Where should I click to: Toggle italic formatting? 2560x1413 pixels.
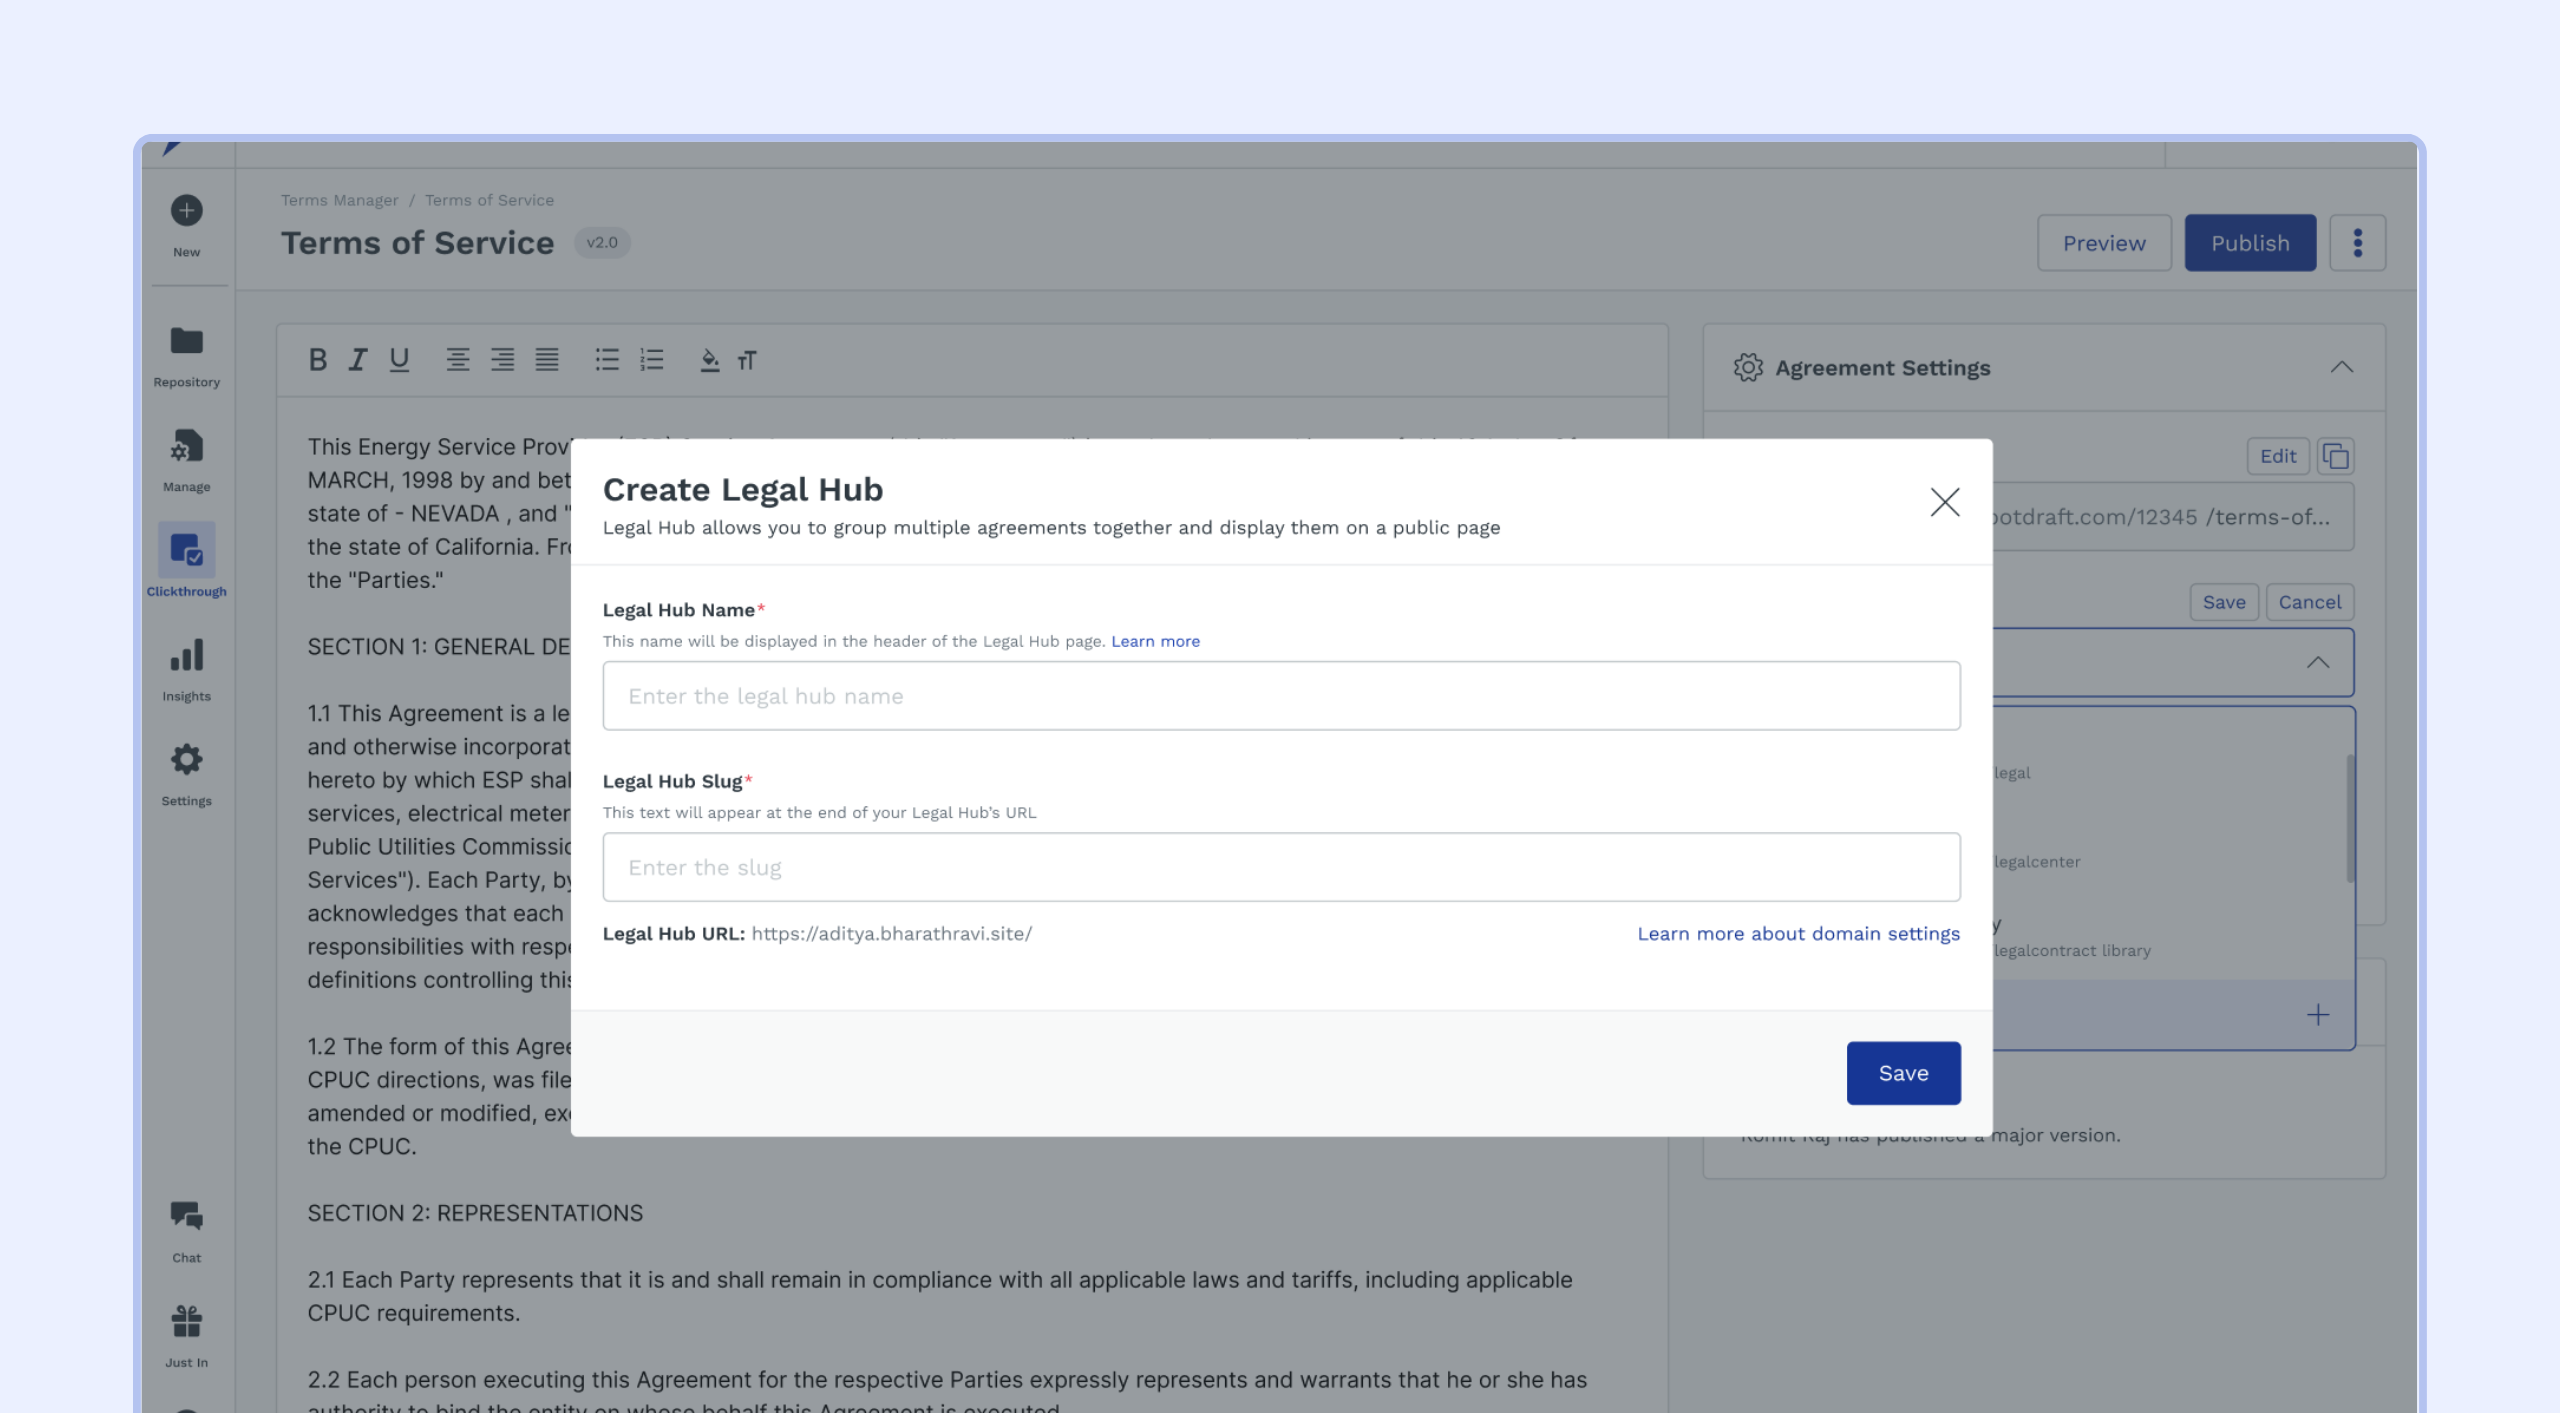[x=357, y=360]
